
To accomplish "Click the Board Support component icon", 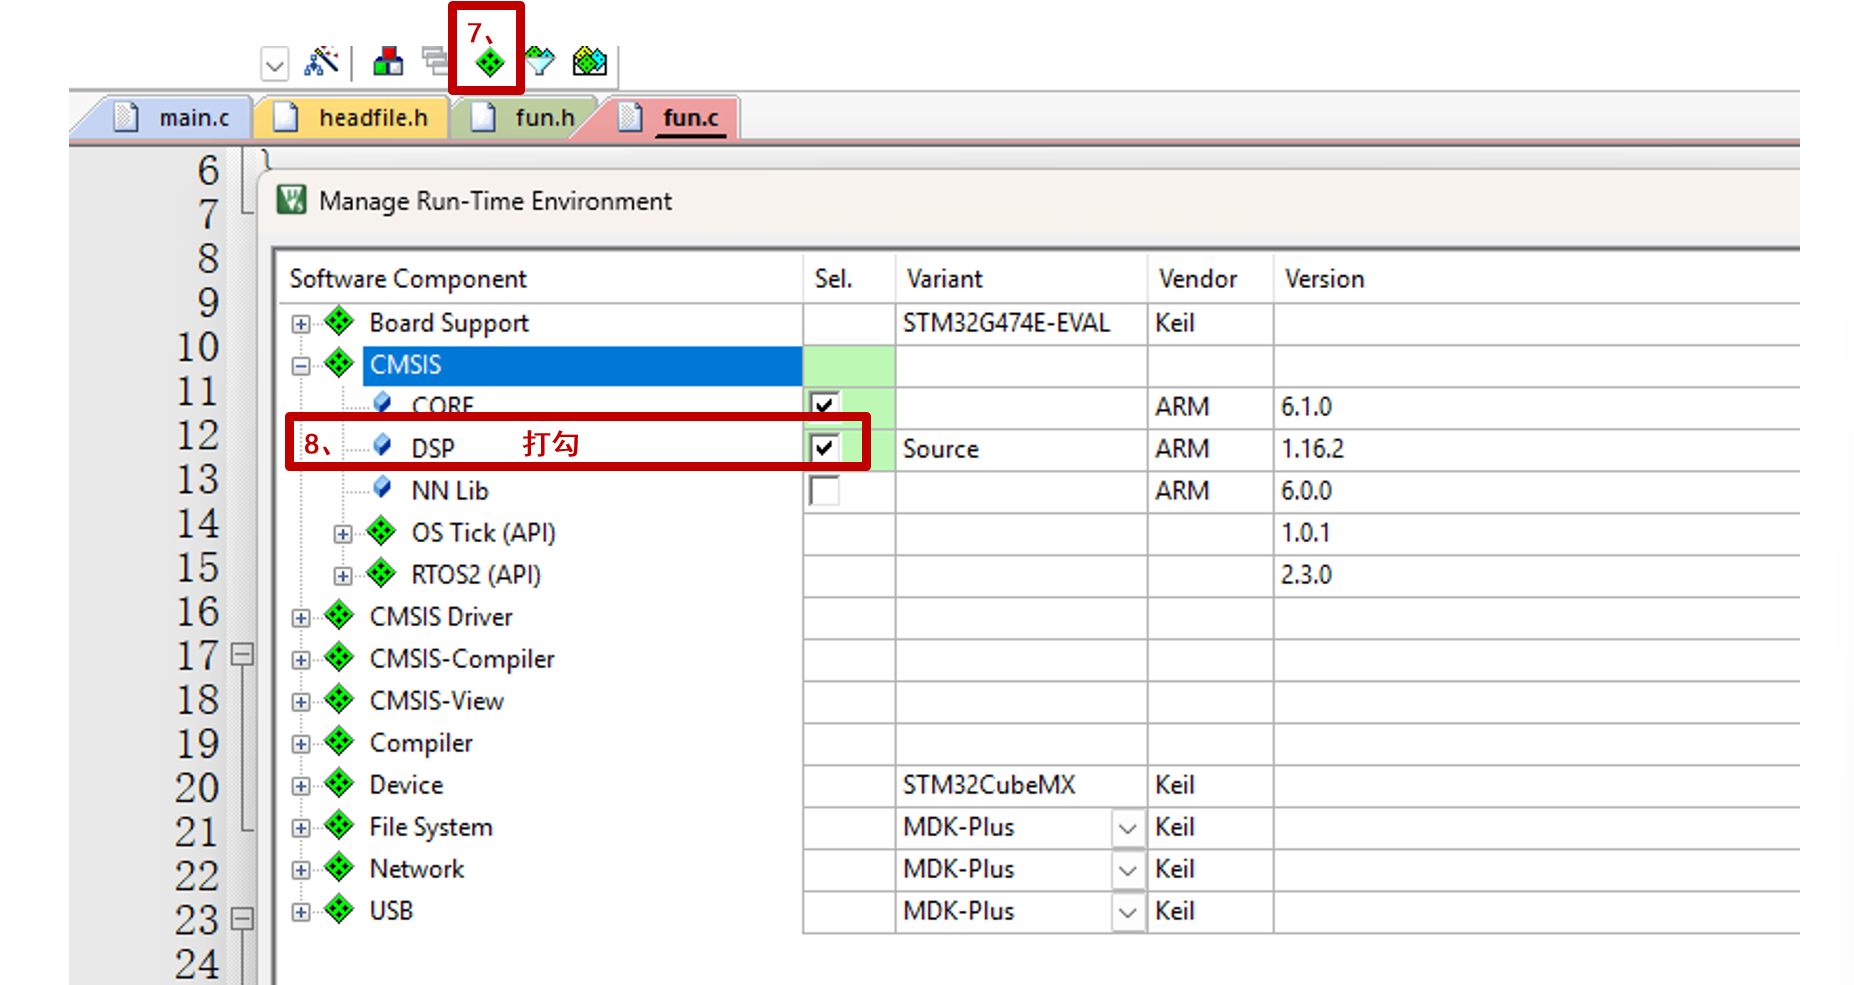I will coord(339,322).
